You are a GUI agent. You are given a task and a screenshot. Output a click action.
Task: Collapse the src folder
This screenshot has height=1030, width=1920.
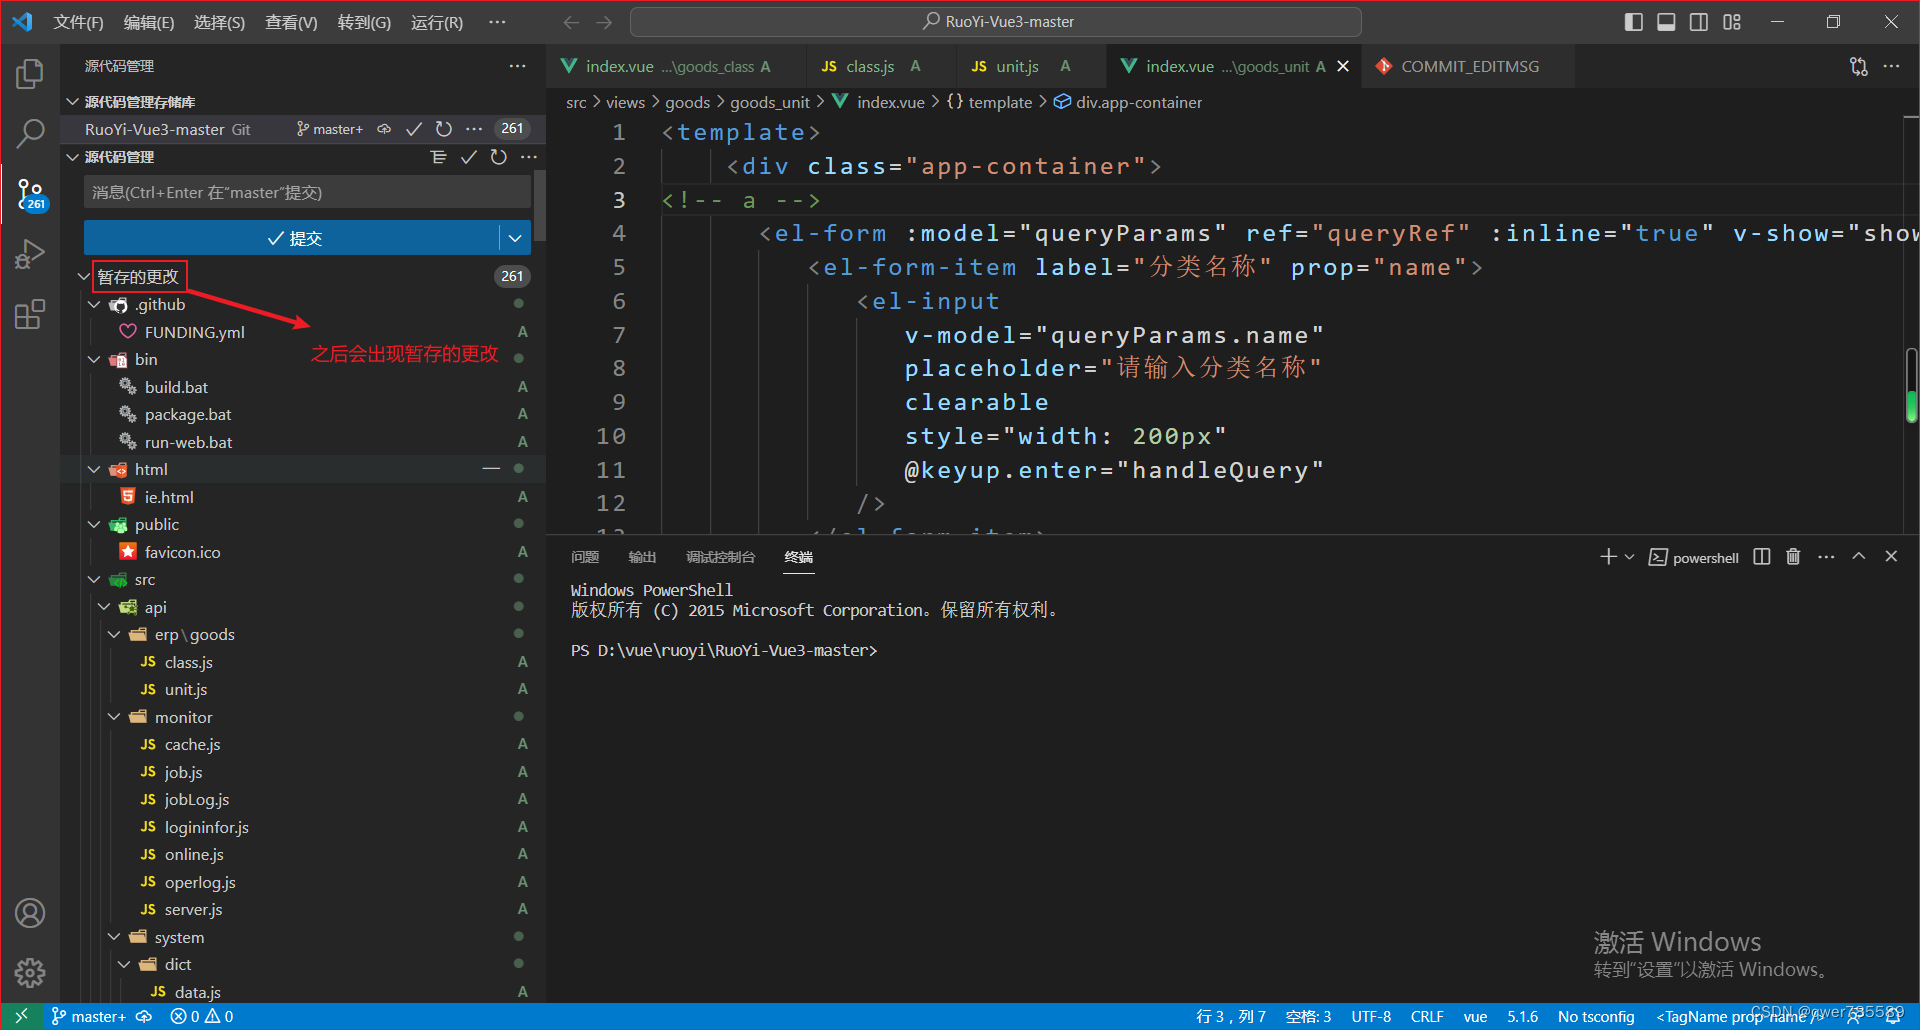point(94,579)
